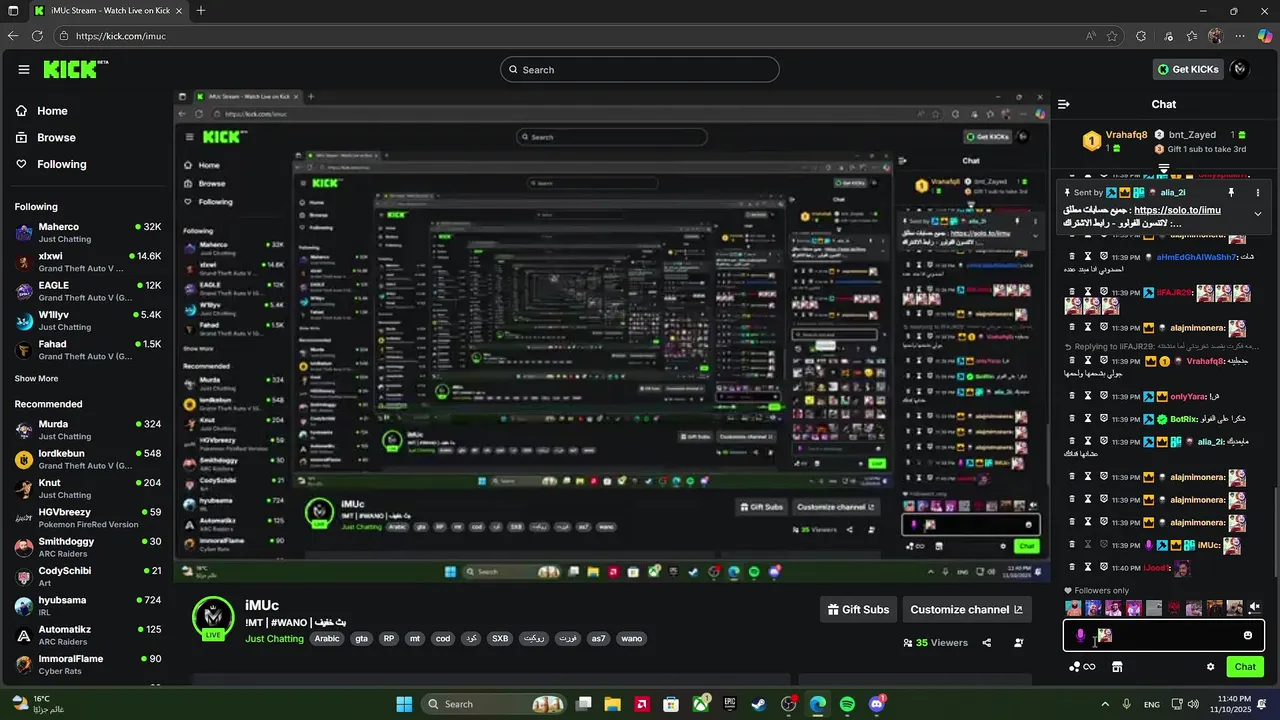This screenshot has height=720, width=1280.
Task: Open pinned message three-dot options
Action: coord(1258,192)
